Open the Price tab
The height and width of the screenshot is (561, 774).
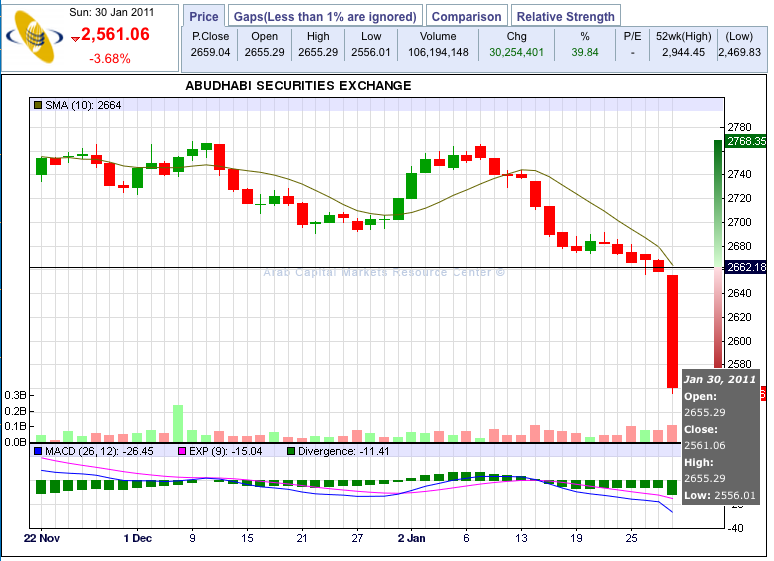[204, 16]
